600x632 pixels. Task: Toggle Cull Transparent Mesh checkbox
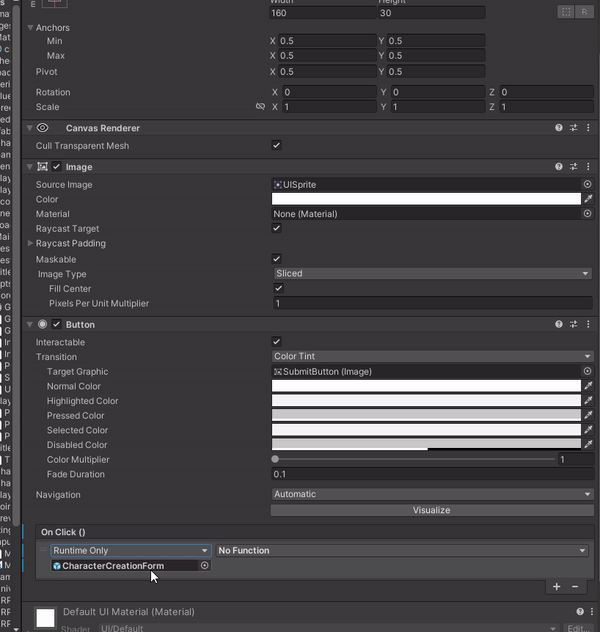point(276,145)
